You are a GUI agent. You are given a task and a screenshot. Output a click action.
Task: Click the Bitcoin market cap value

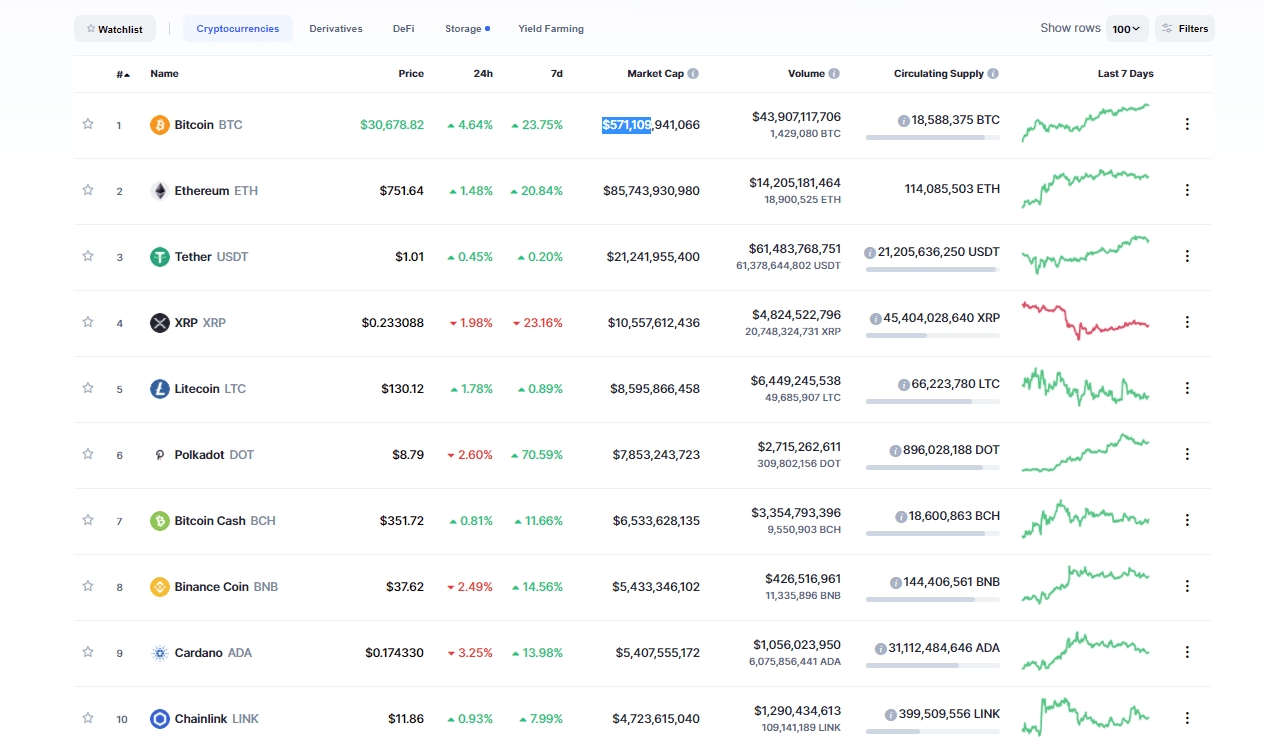pos(651,125)
